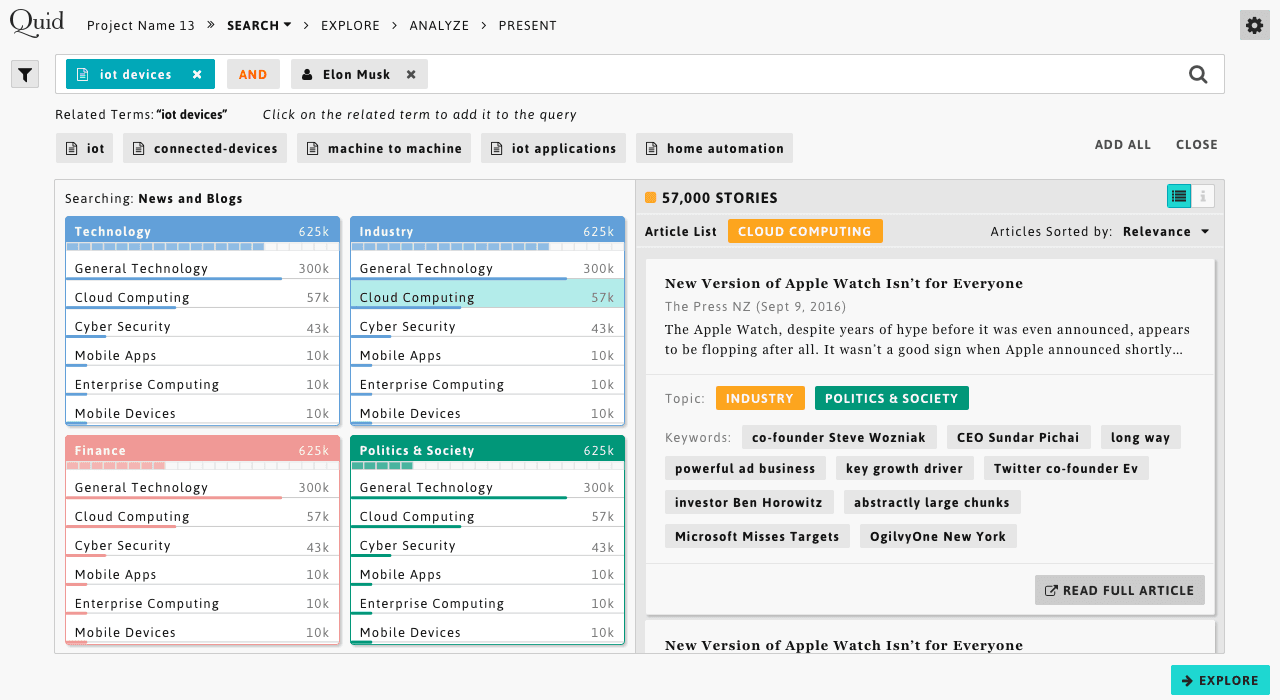Select Enterprise Computing under Industry

coord(487,384)
